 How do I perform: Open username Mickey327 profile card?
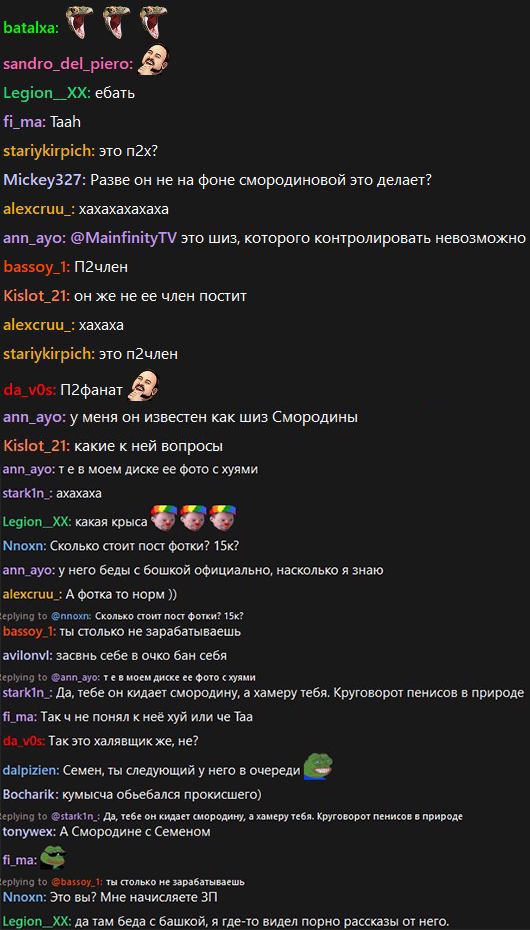click(x=44, y=180)
